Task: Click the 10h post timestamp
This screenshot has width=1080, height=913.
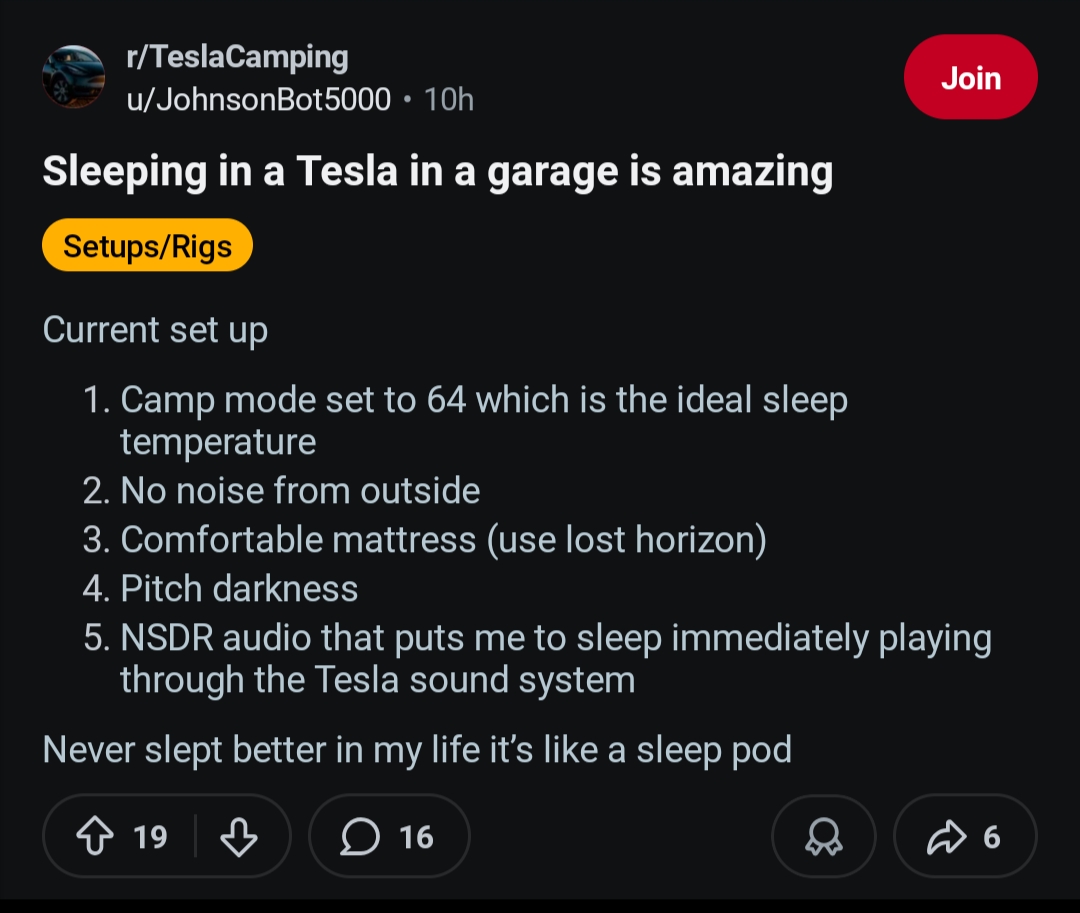Action: (x=449, y=99)
